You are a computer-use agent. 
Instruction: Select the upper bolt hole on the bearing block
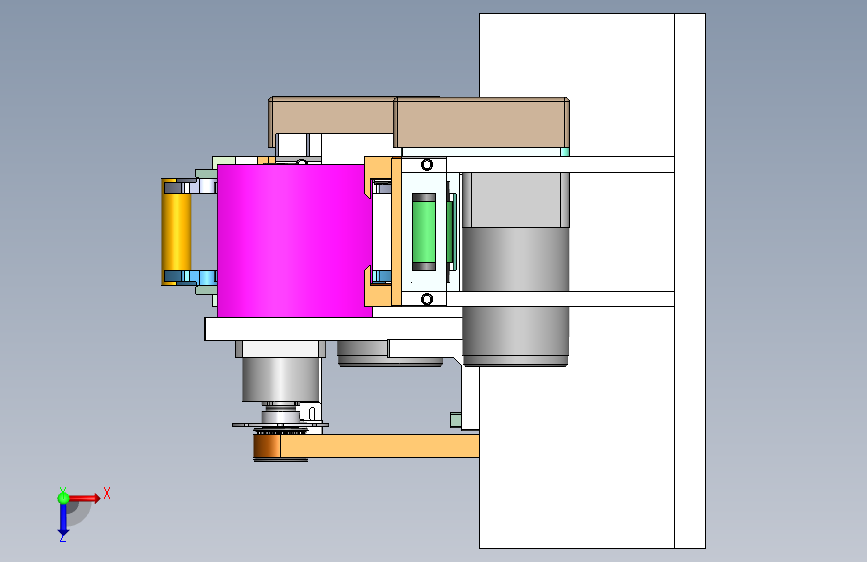point(427,164)
